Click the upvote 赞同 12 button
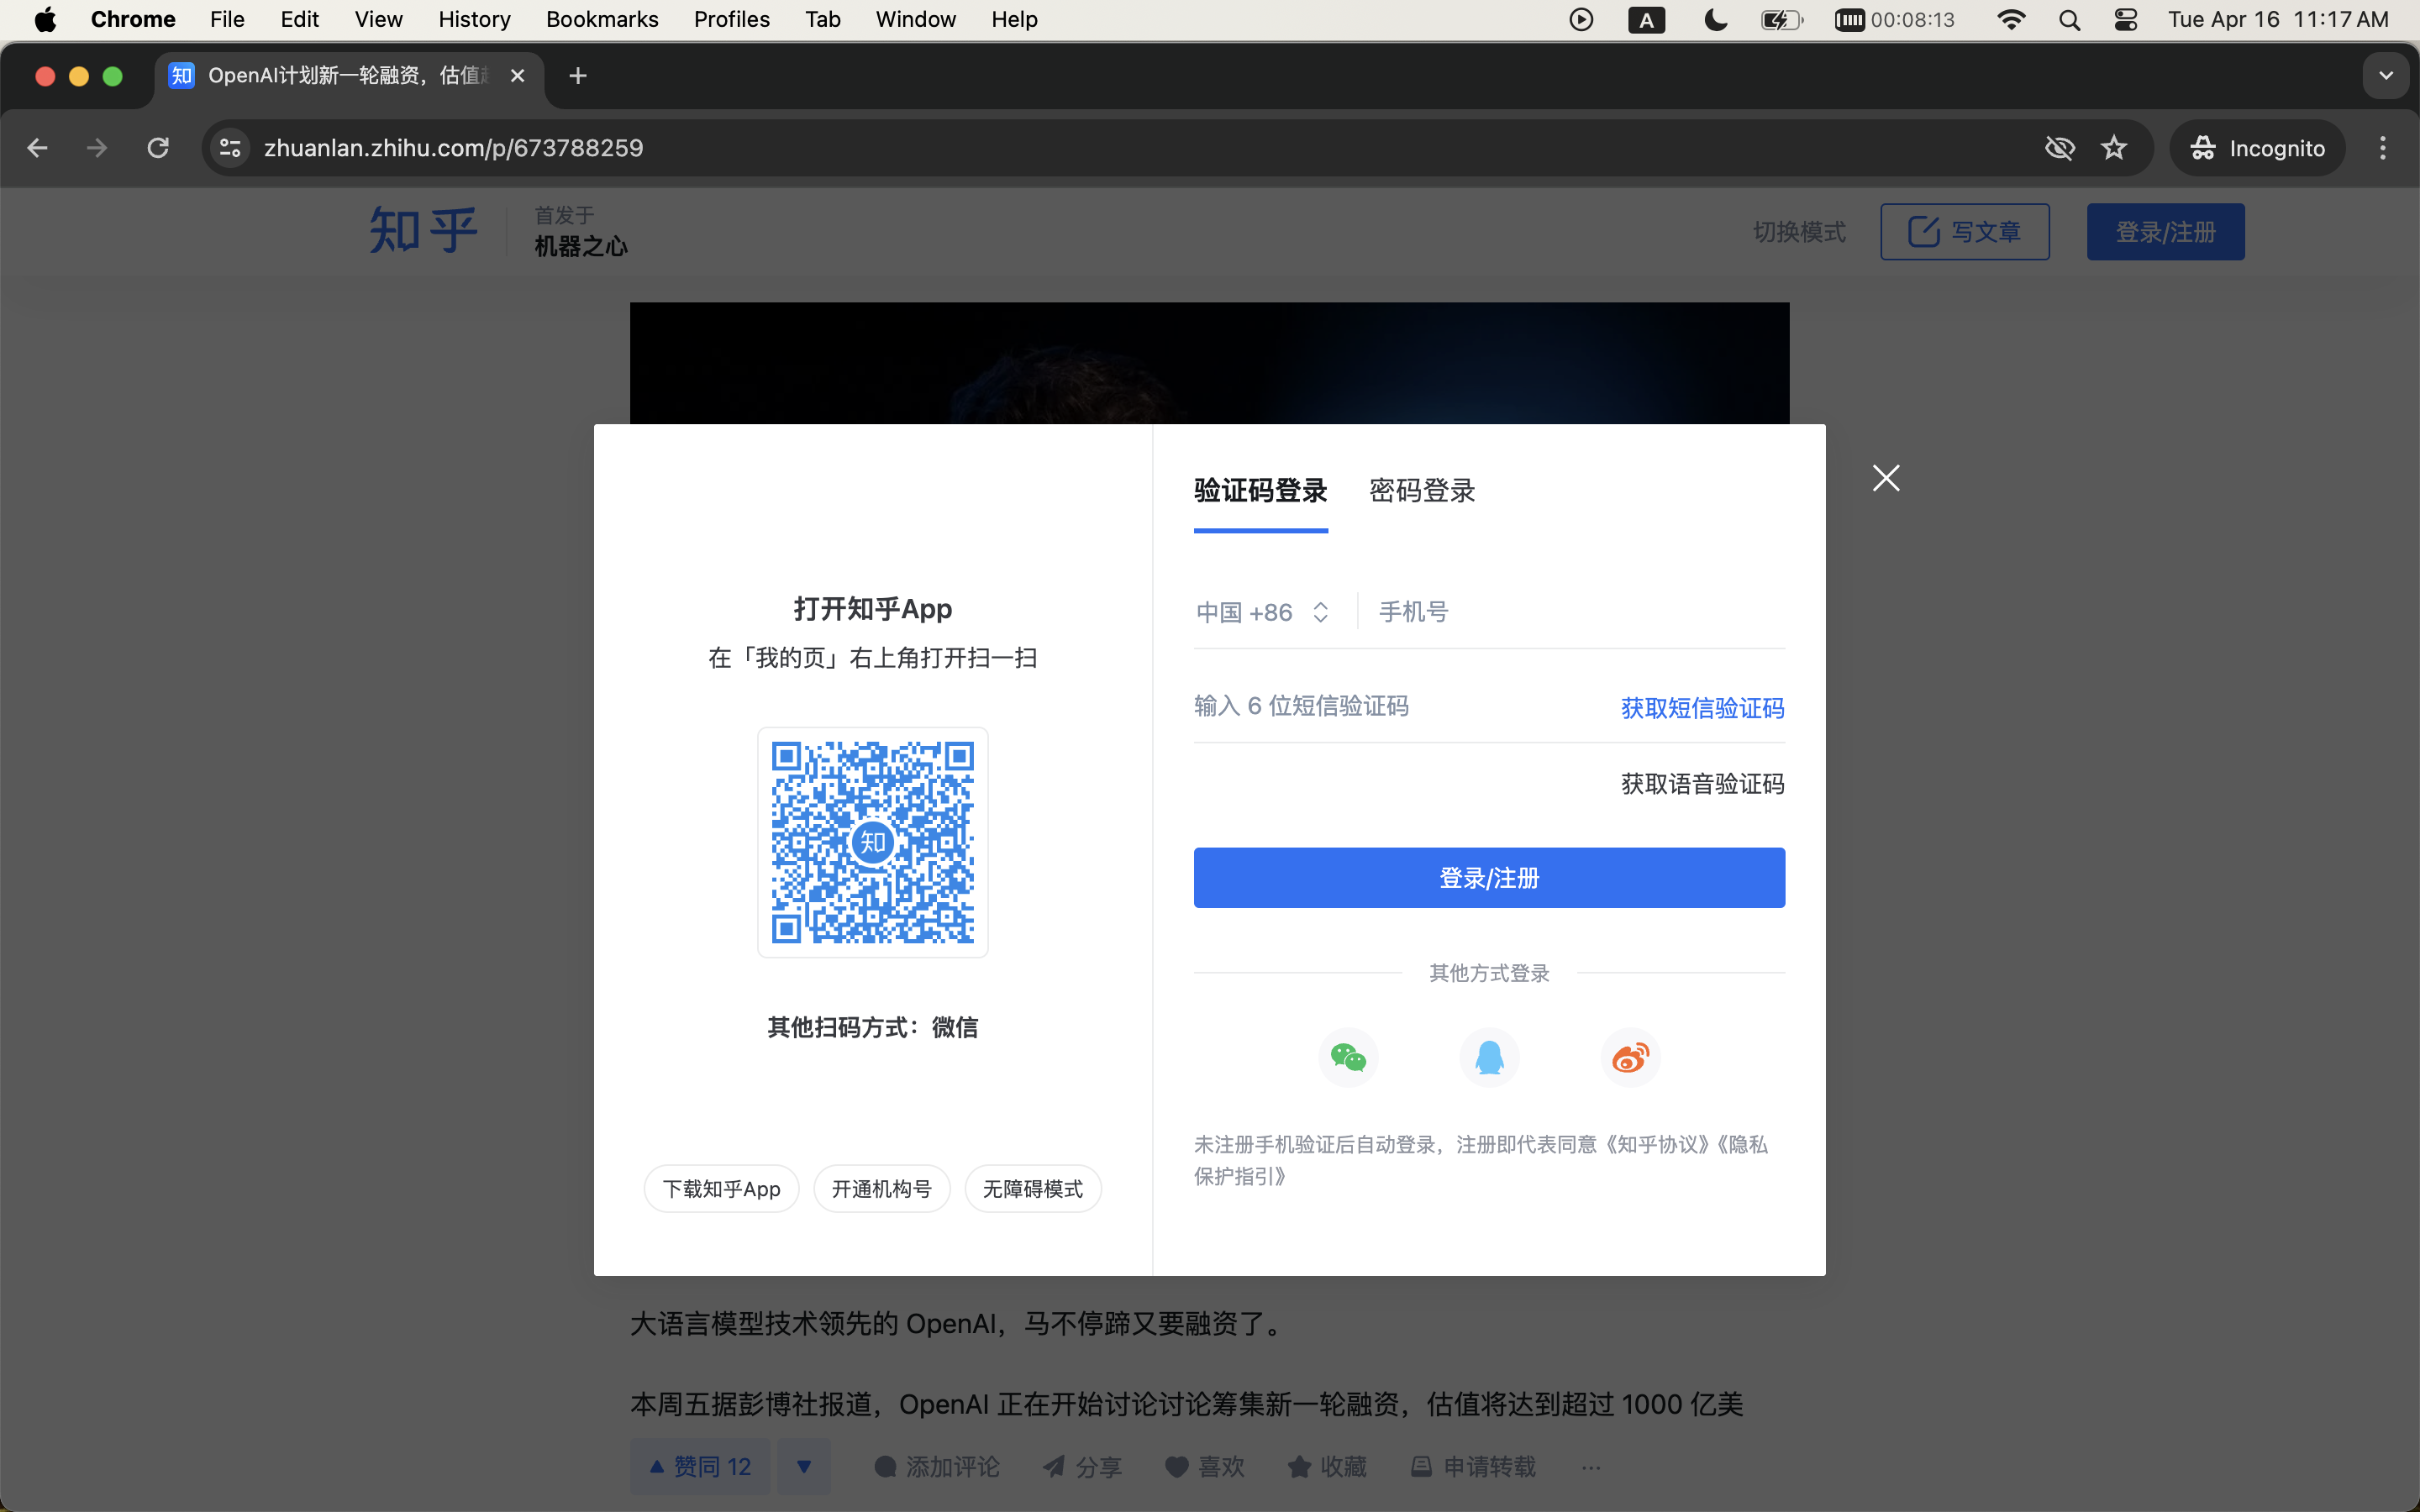 point(700,1466)
